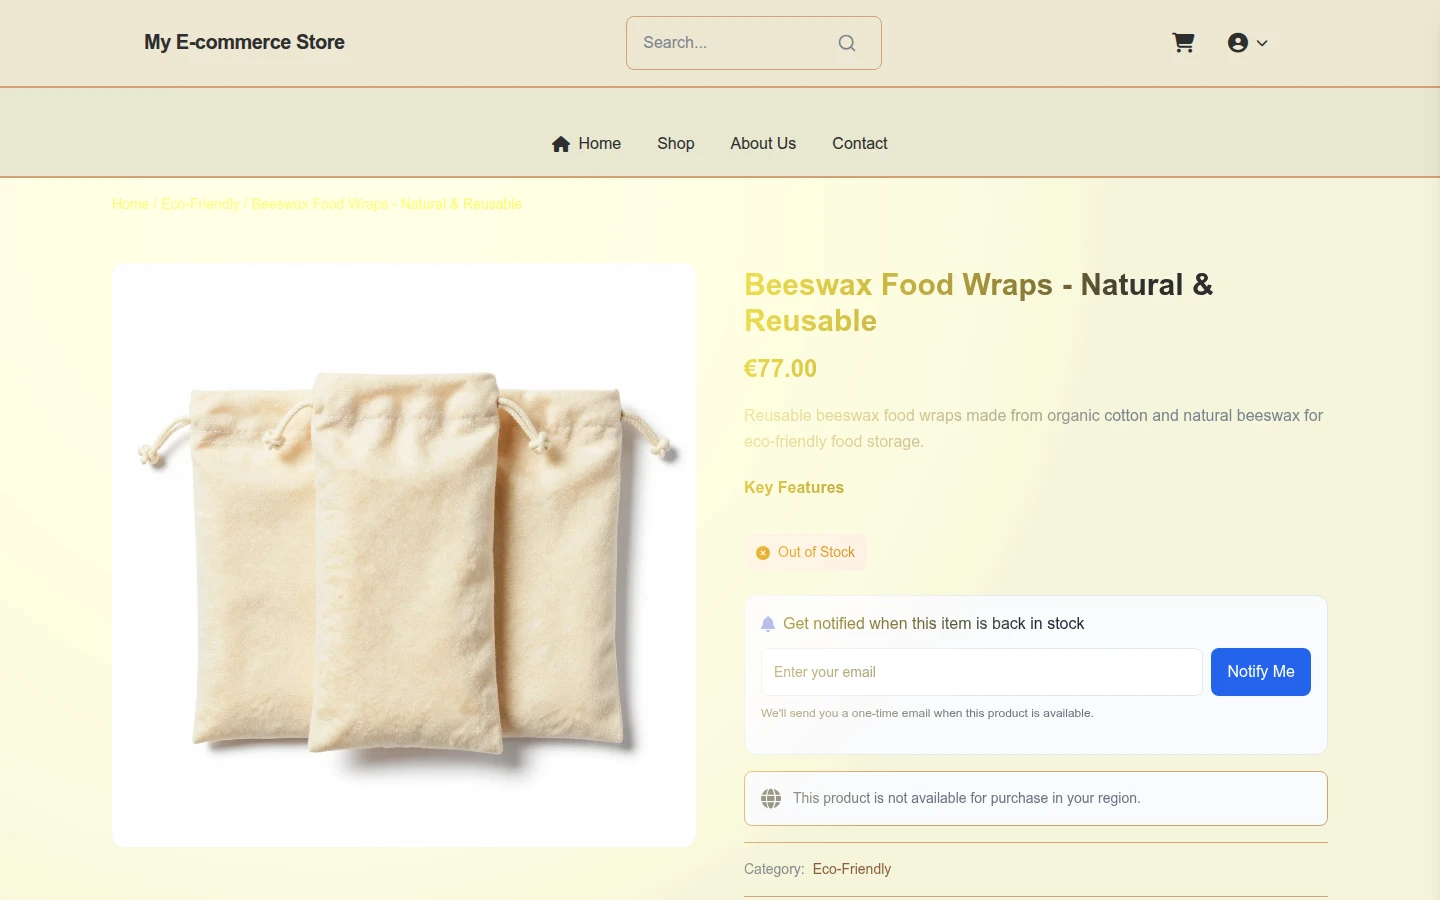Click the Enter your email field
Image resolution: width=1440 pixels, height=900 pixels.
(982, 672)
